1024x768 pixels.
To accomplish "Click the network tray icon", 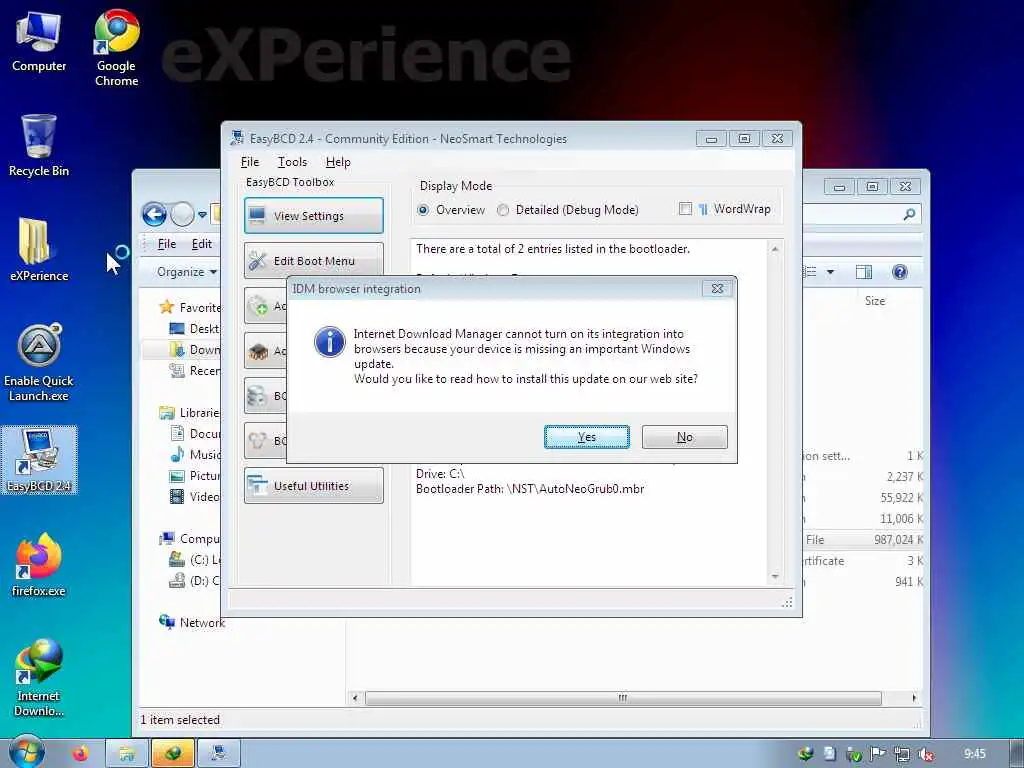I will point(901,754).
